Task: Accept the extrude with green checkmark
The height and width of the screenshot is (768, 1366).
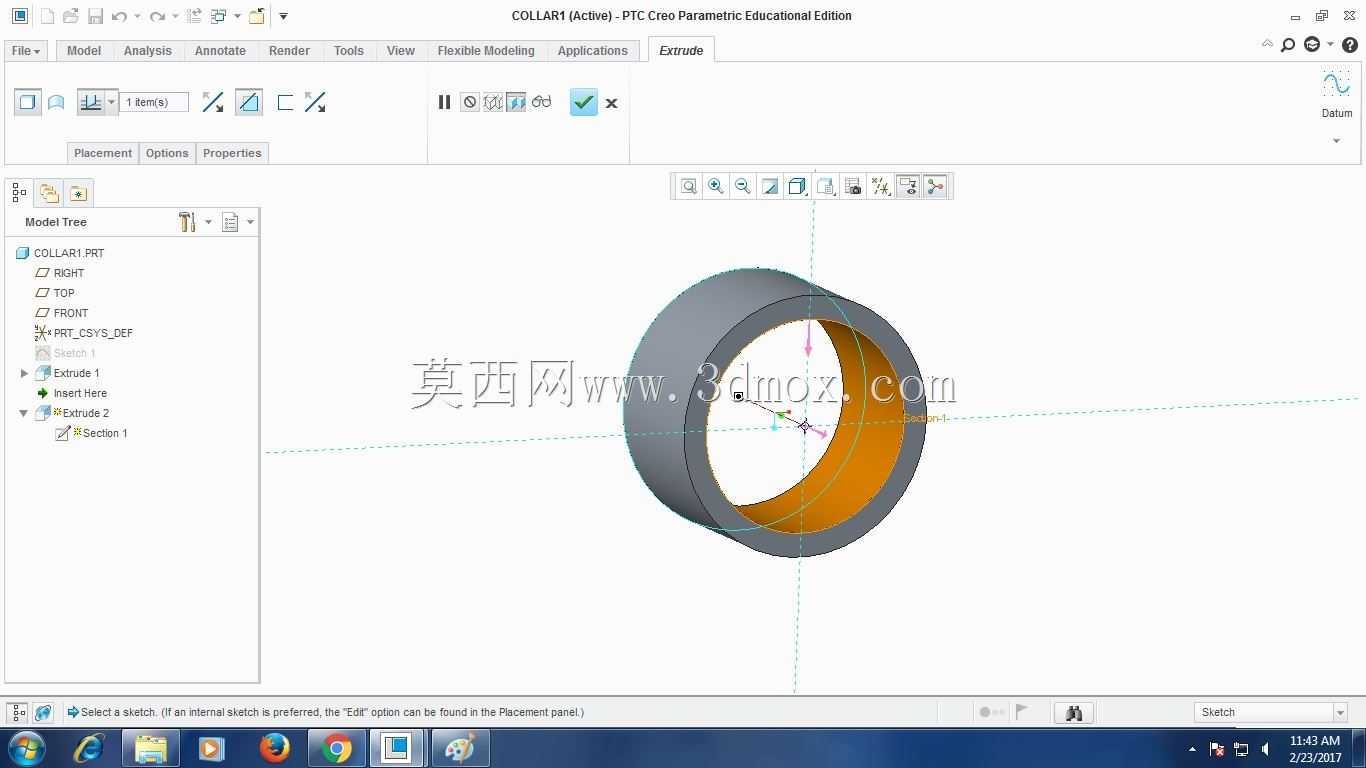Action: (584, 102)
